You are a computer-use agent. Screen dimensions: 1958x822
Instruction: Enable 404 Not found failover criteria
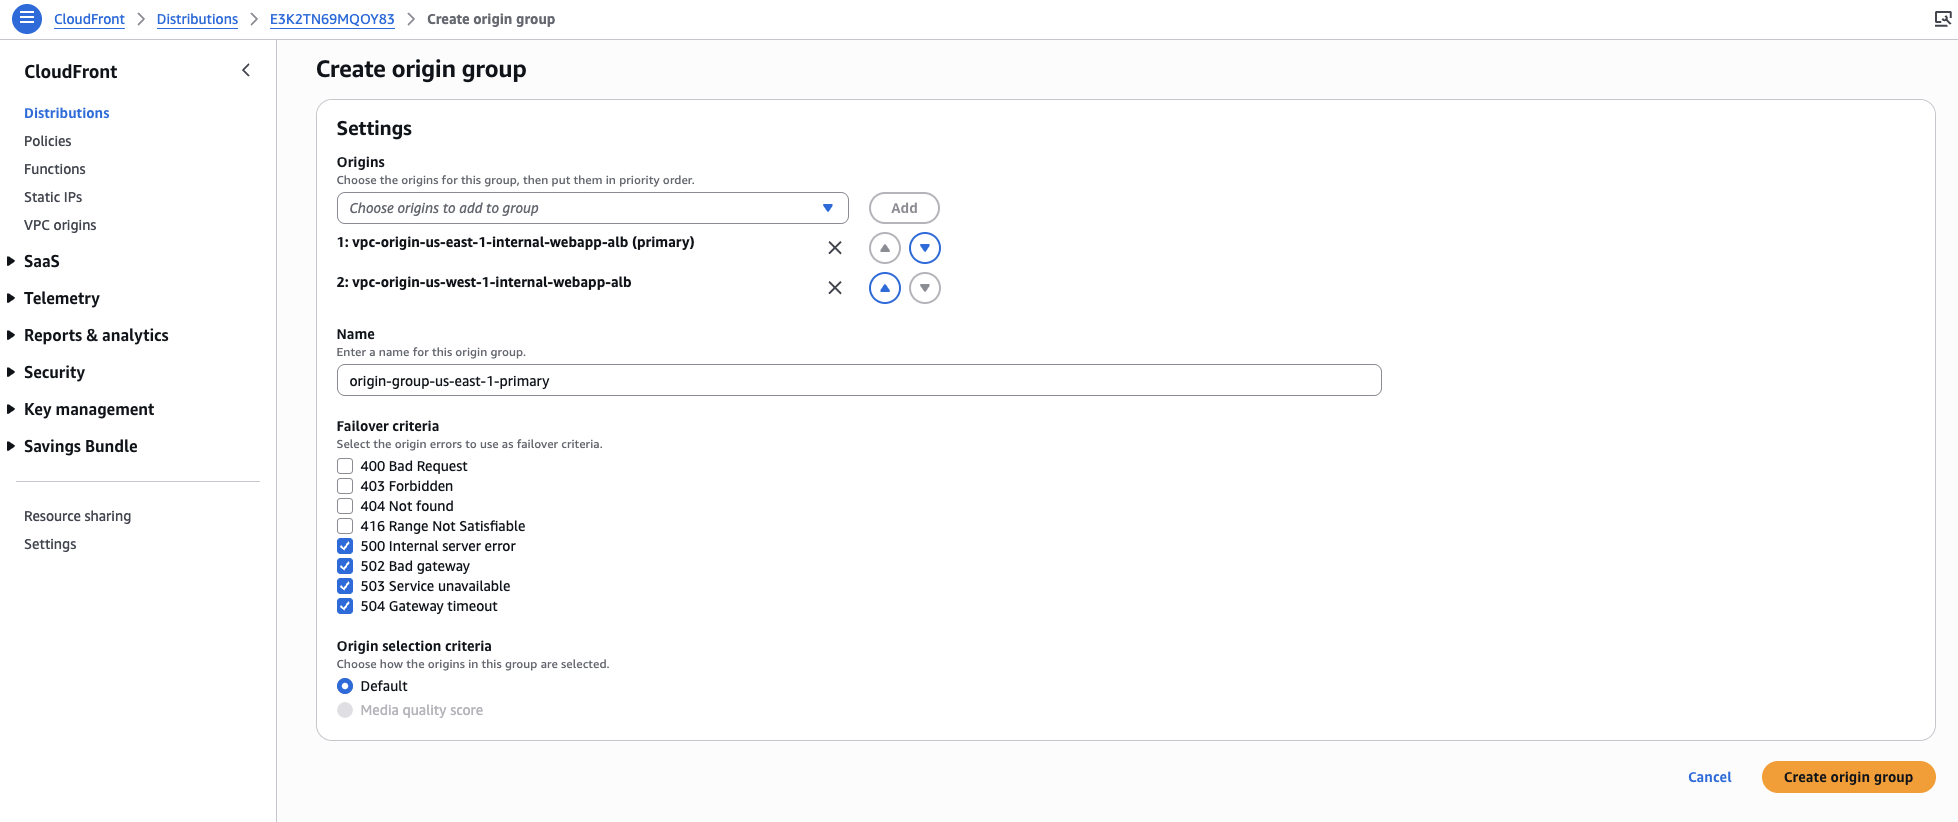pyautogui.click(x=345, y=506)
